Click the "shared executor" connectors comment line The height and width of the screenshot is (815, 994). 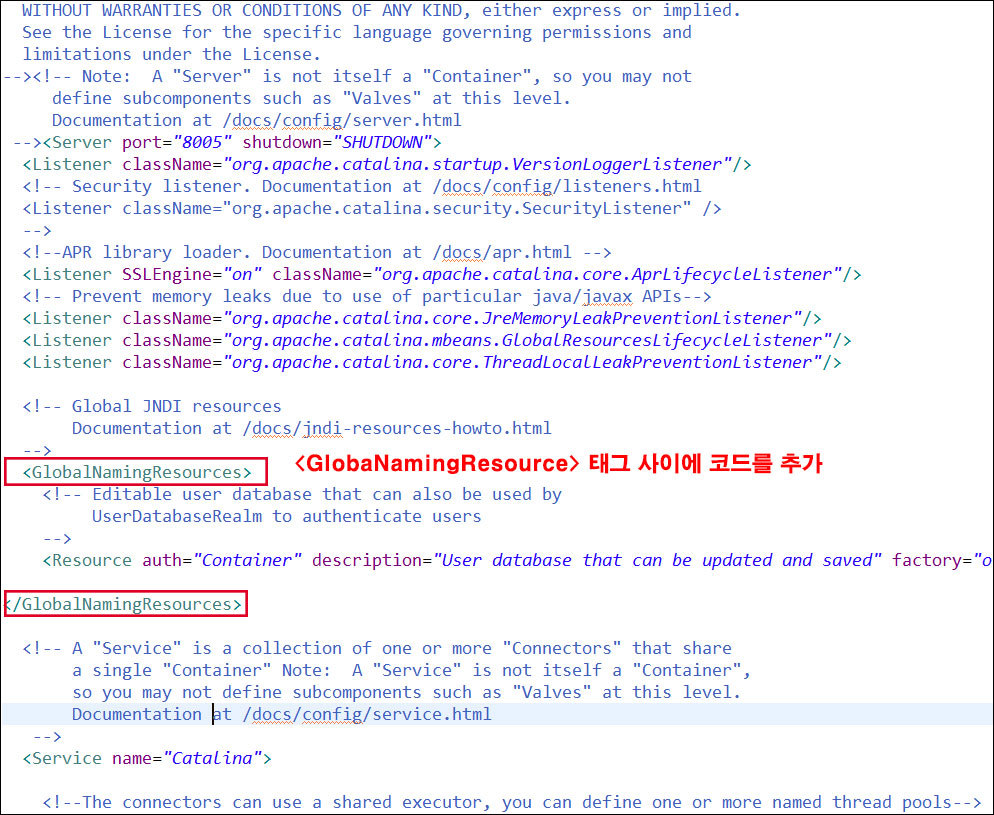[x=512, y=802]
